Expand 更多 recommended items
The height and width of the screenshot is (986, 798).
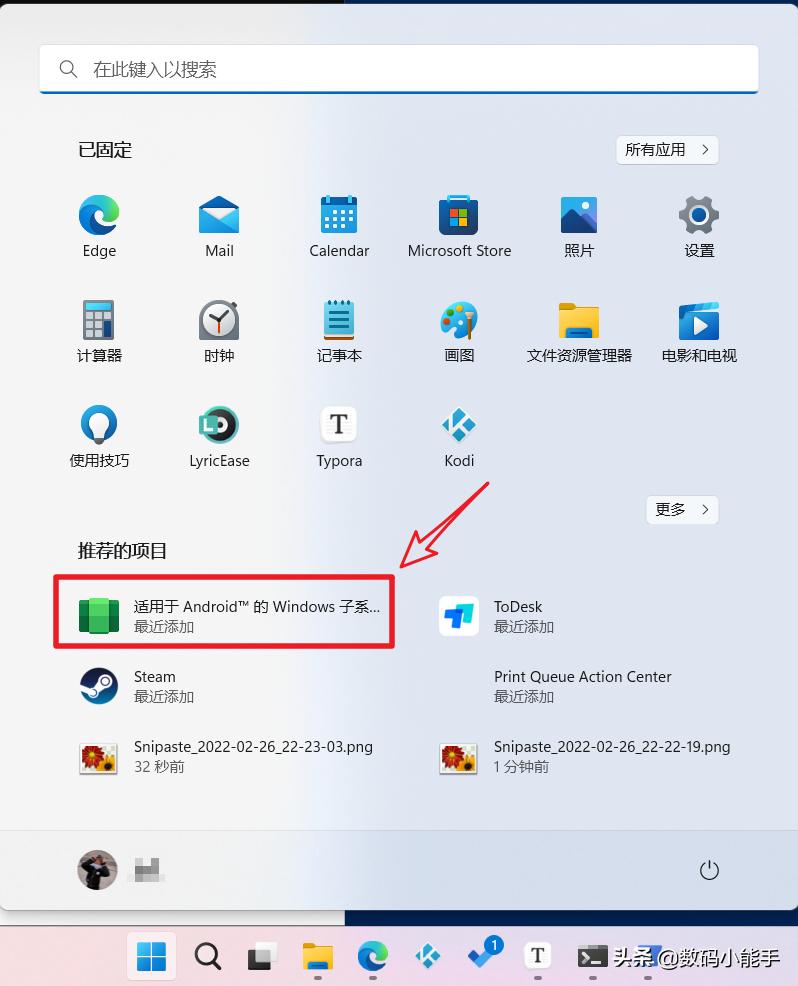[x=682, y=509]
